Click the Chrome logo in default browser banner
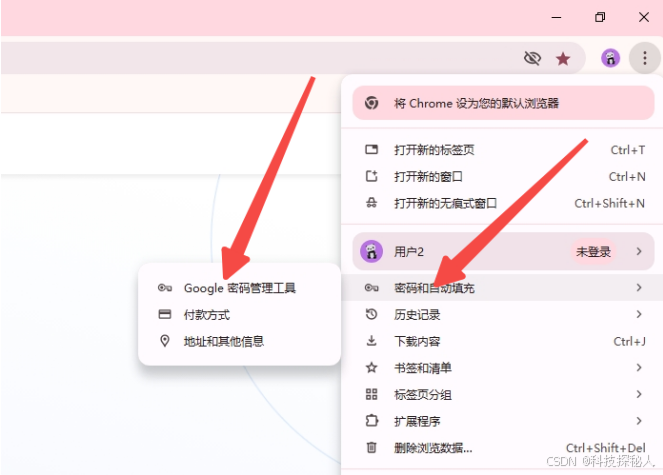The width and height of the screenshot is (663, 475). [x=372, y=103]
